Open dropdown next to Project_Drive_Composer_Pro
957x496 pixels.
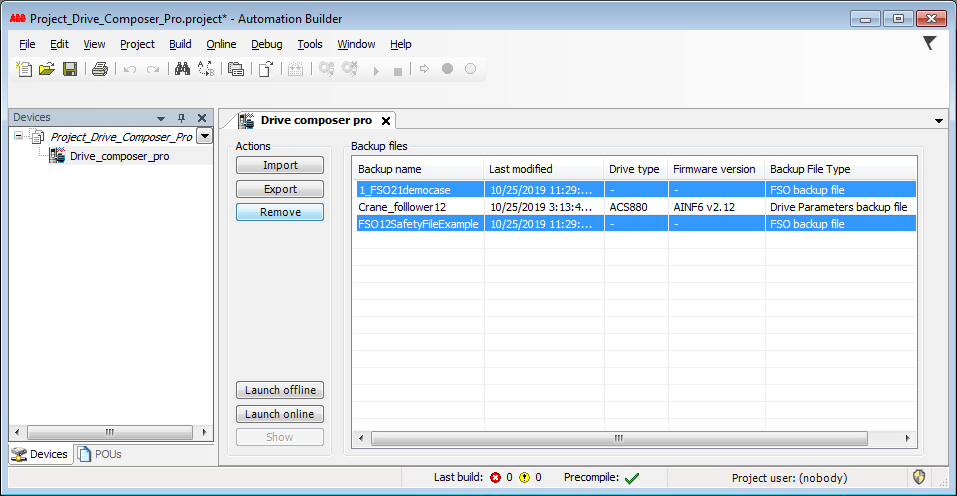pos(205,136)
